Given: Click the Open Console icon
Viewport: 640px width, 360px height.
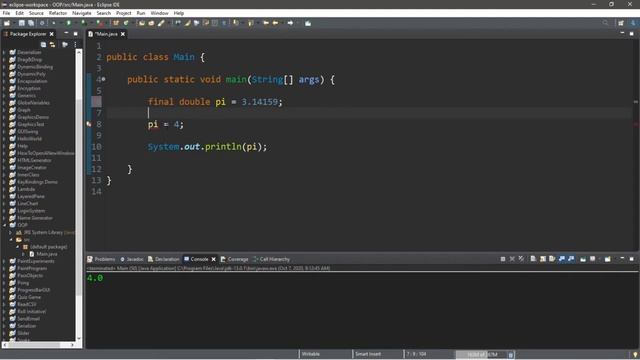Looking at the screenshot, I should [x=608, y=259].
